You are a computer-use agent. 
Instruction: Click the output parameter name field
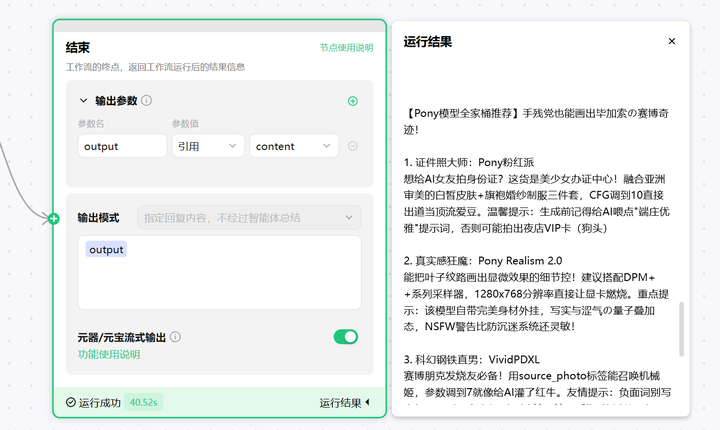pos(122,146)
